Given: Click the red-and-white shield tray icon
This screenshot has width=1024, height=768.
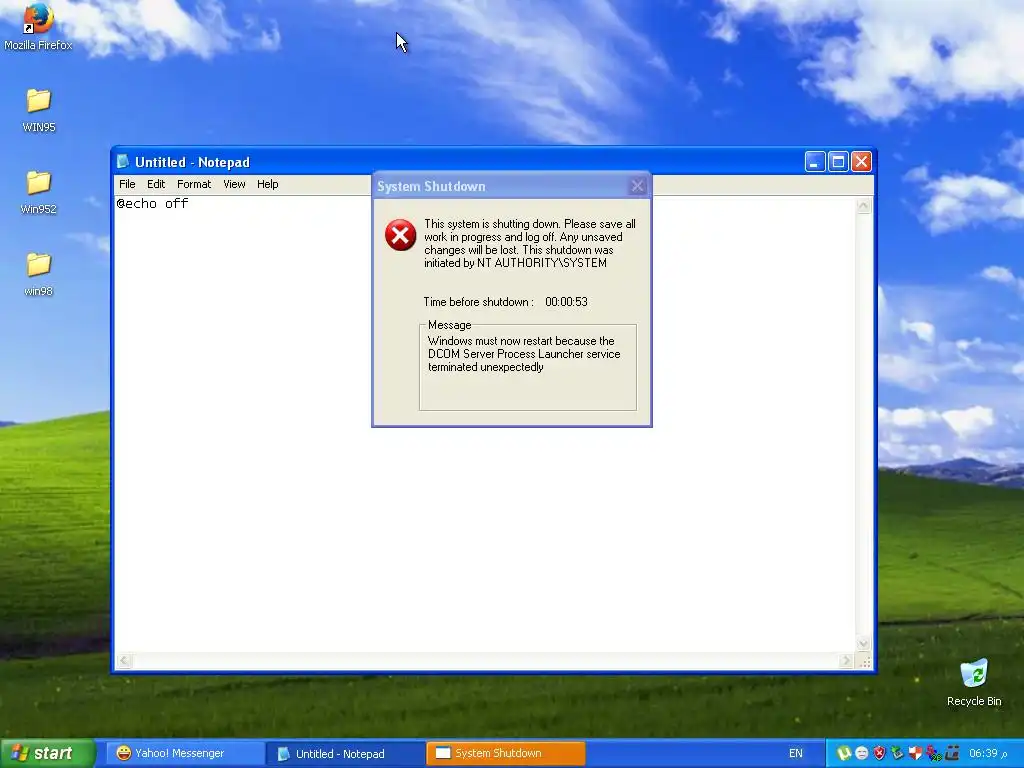Looking at the screenshot, I should coord(916,753).
